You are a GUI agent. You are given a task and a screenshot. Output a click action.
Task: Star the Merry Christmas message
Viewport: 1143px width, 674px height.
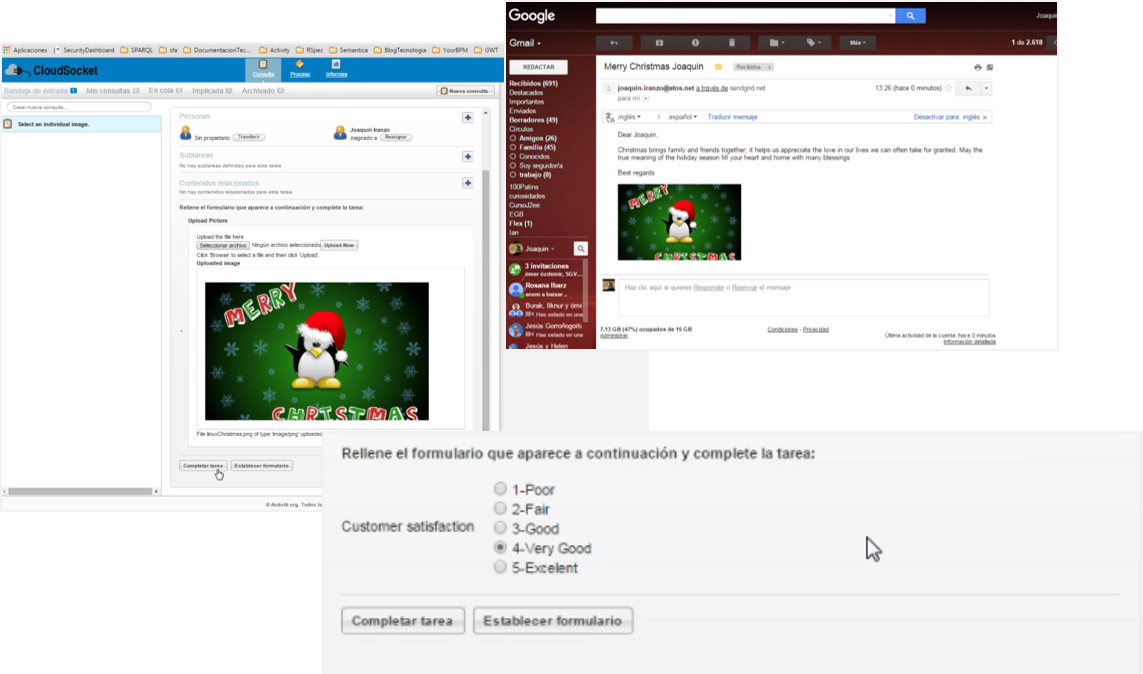(948, 88)
